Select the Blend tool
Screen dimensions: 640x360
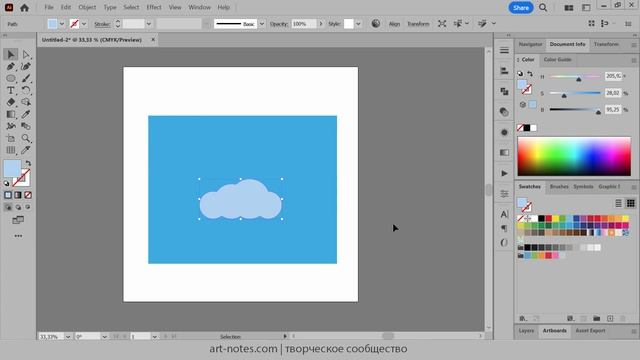[x=26, y=126]
